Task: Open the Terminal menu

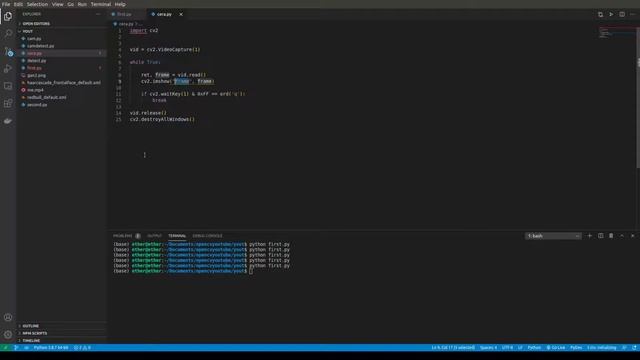Action: tap(101, 4)
